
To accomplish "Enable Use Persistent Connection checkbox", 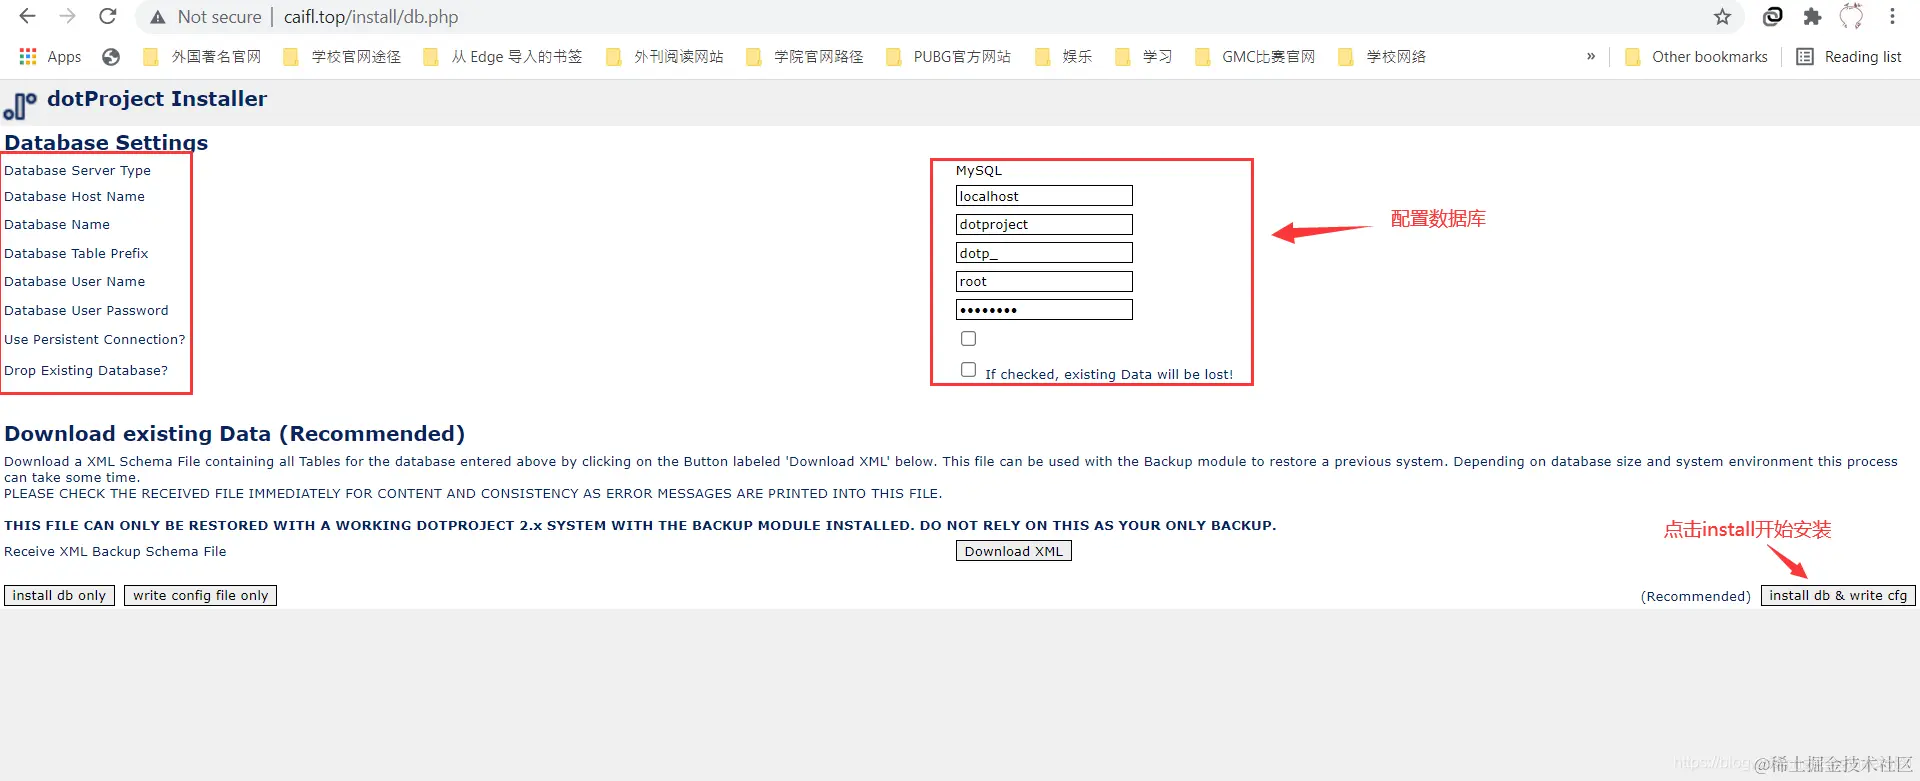I will (968, 339).
